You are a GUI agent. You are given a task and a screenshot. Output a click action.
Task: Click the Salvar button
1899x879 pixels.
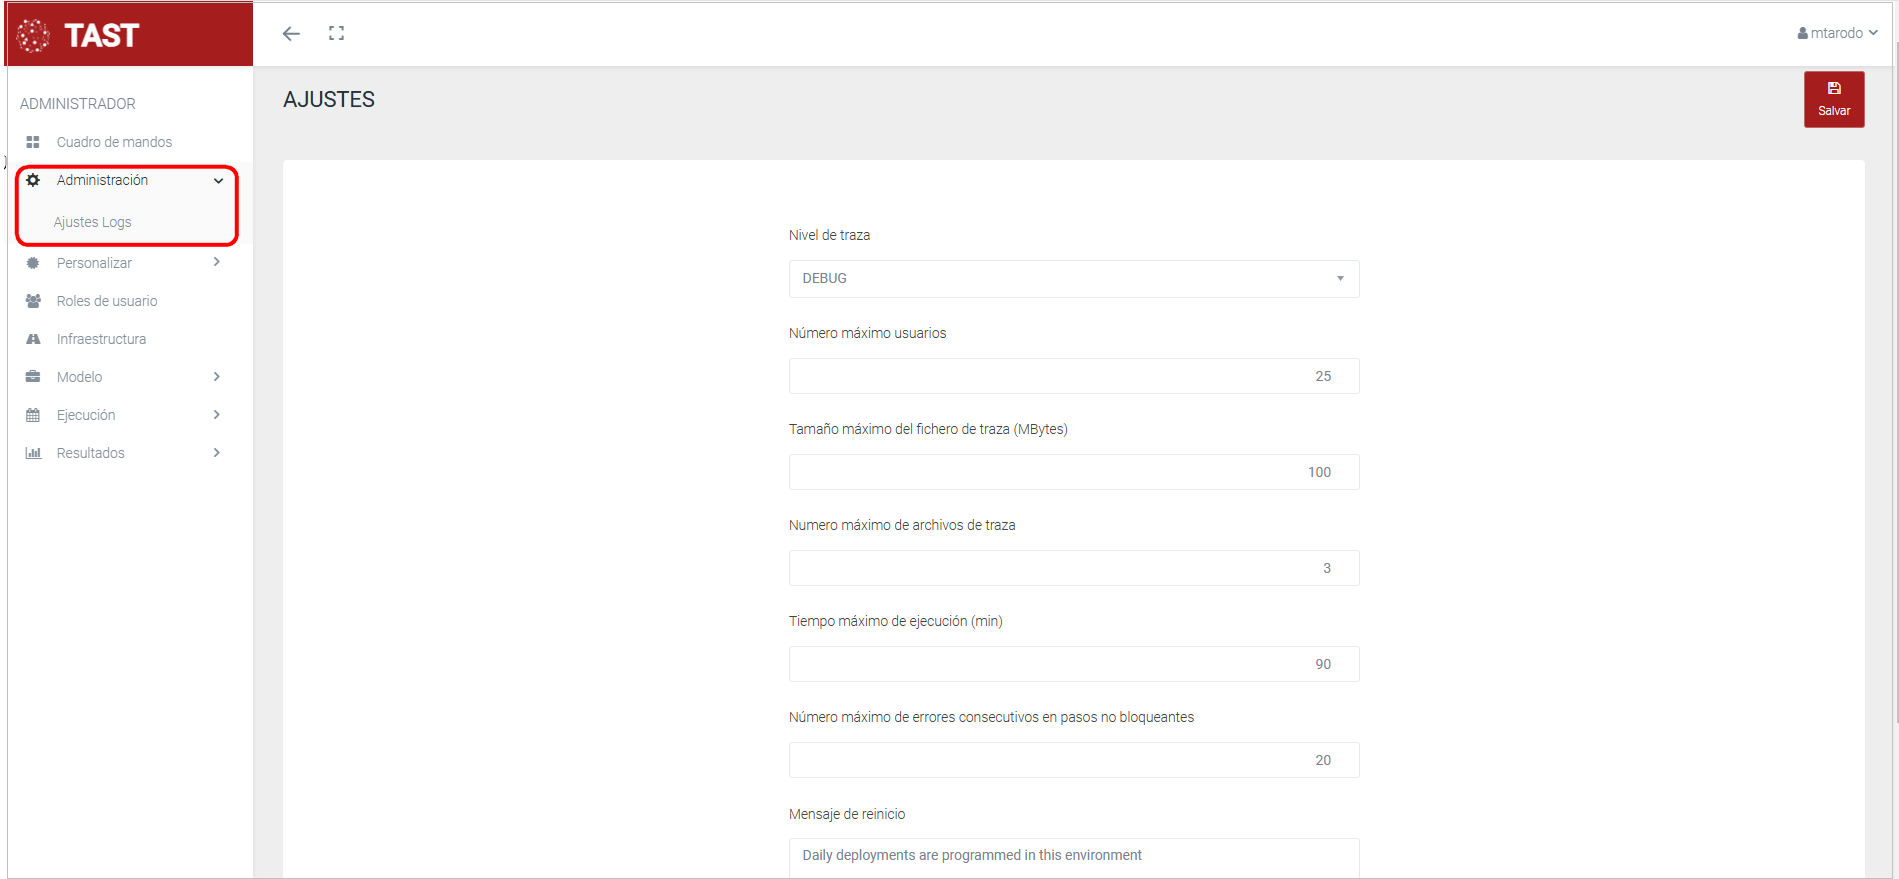click(1833, 99)
